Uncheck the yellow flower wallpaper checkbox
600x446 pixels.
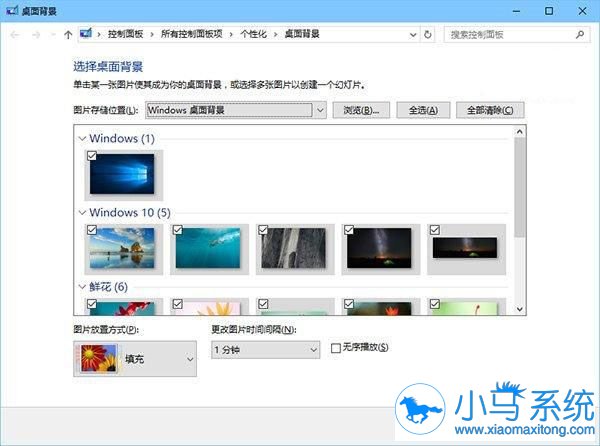(178, 304)
